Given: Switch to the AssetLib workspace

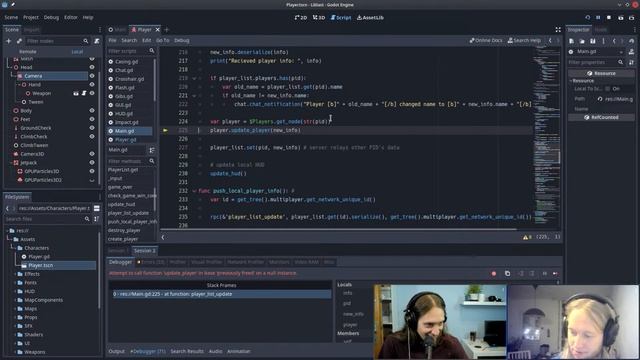Looking at the screenshot, I should pos(370,18).
